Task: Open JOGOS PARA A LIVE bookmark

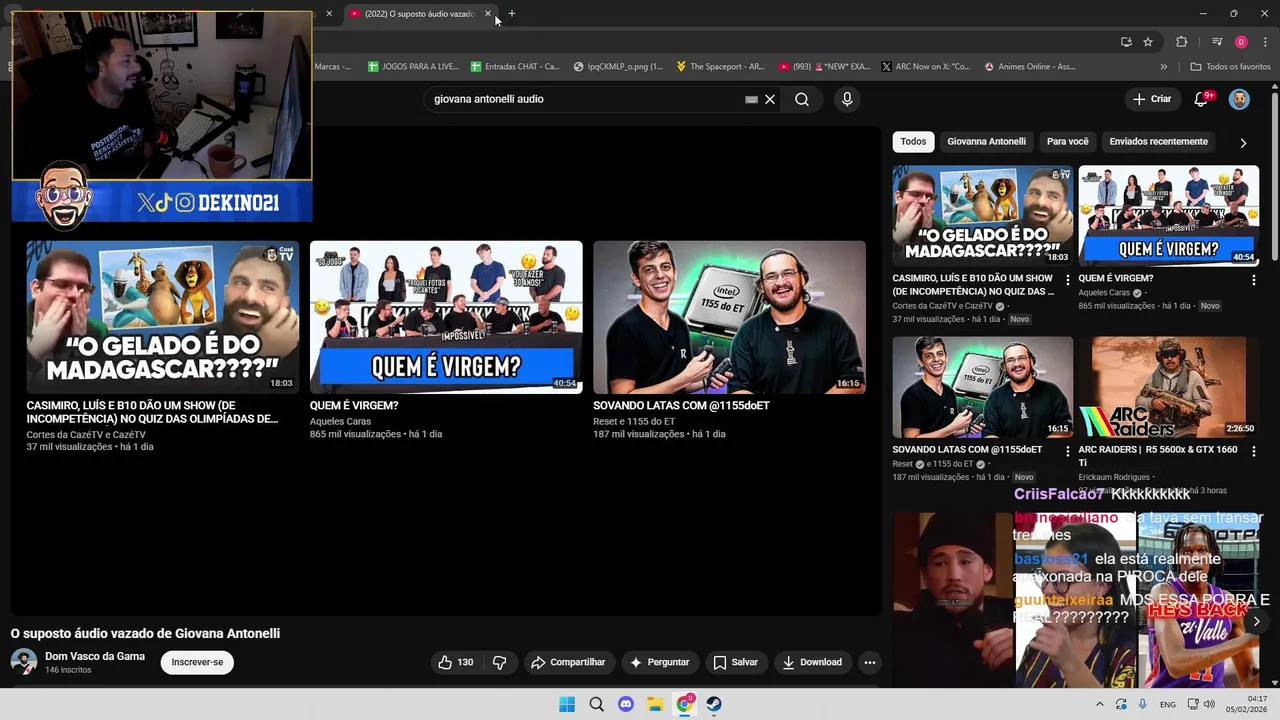Action: [413, 67]
